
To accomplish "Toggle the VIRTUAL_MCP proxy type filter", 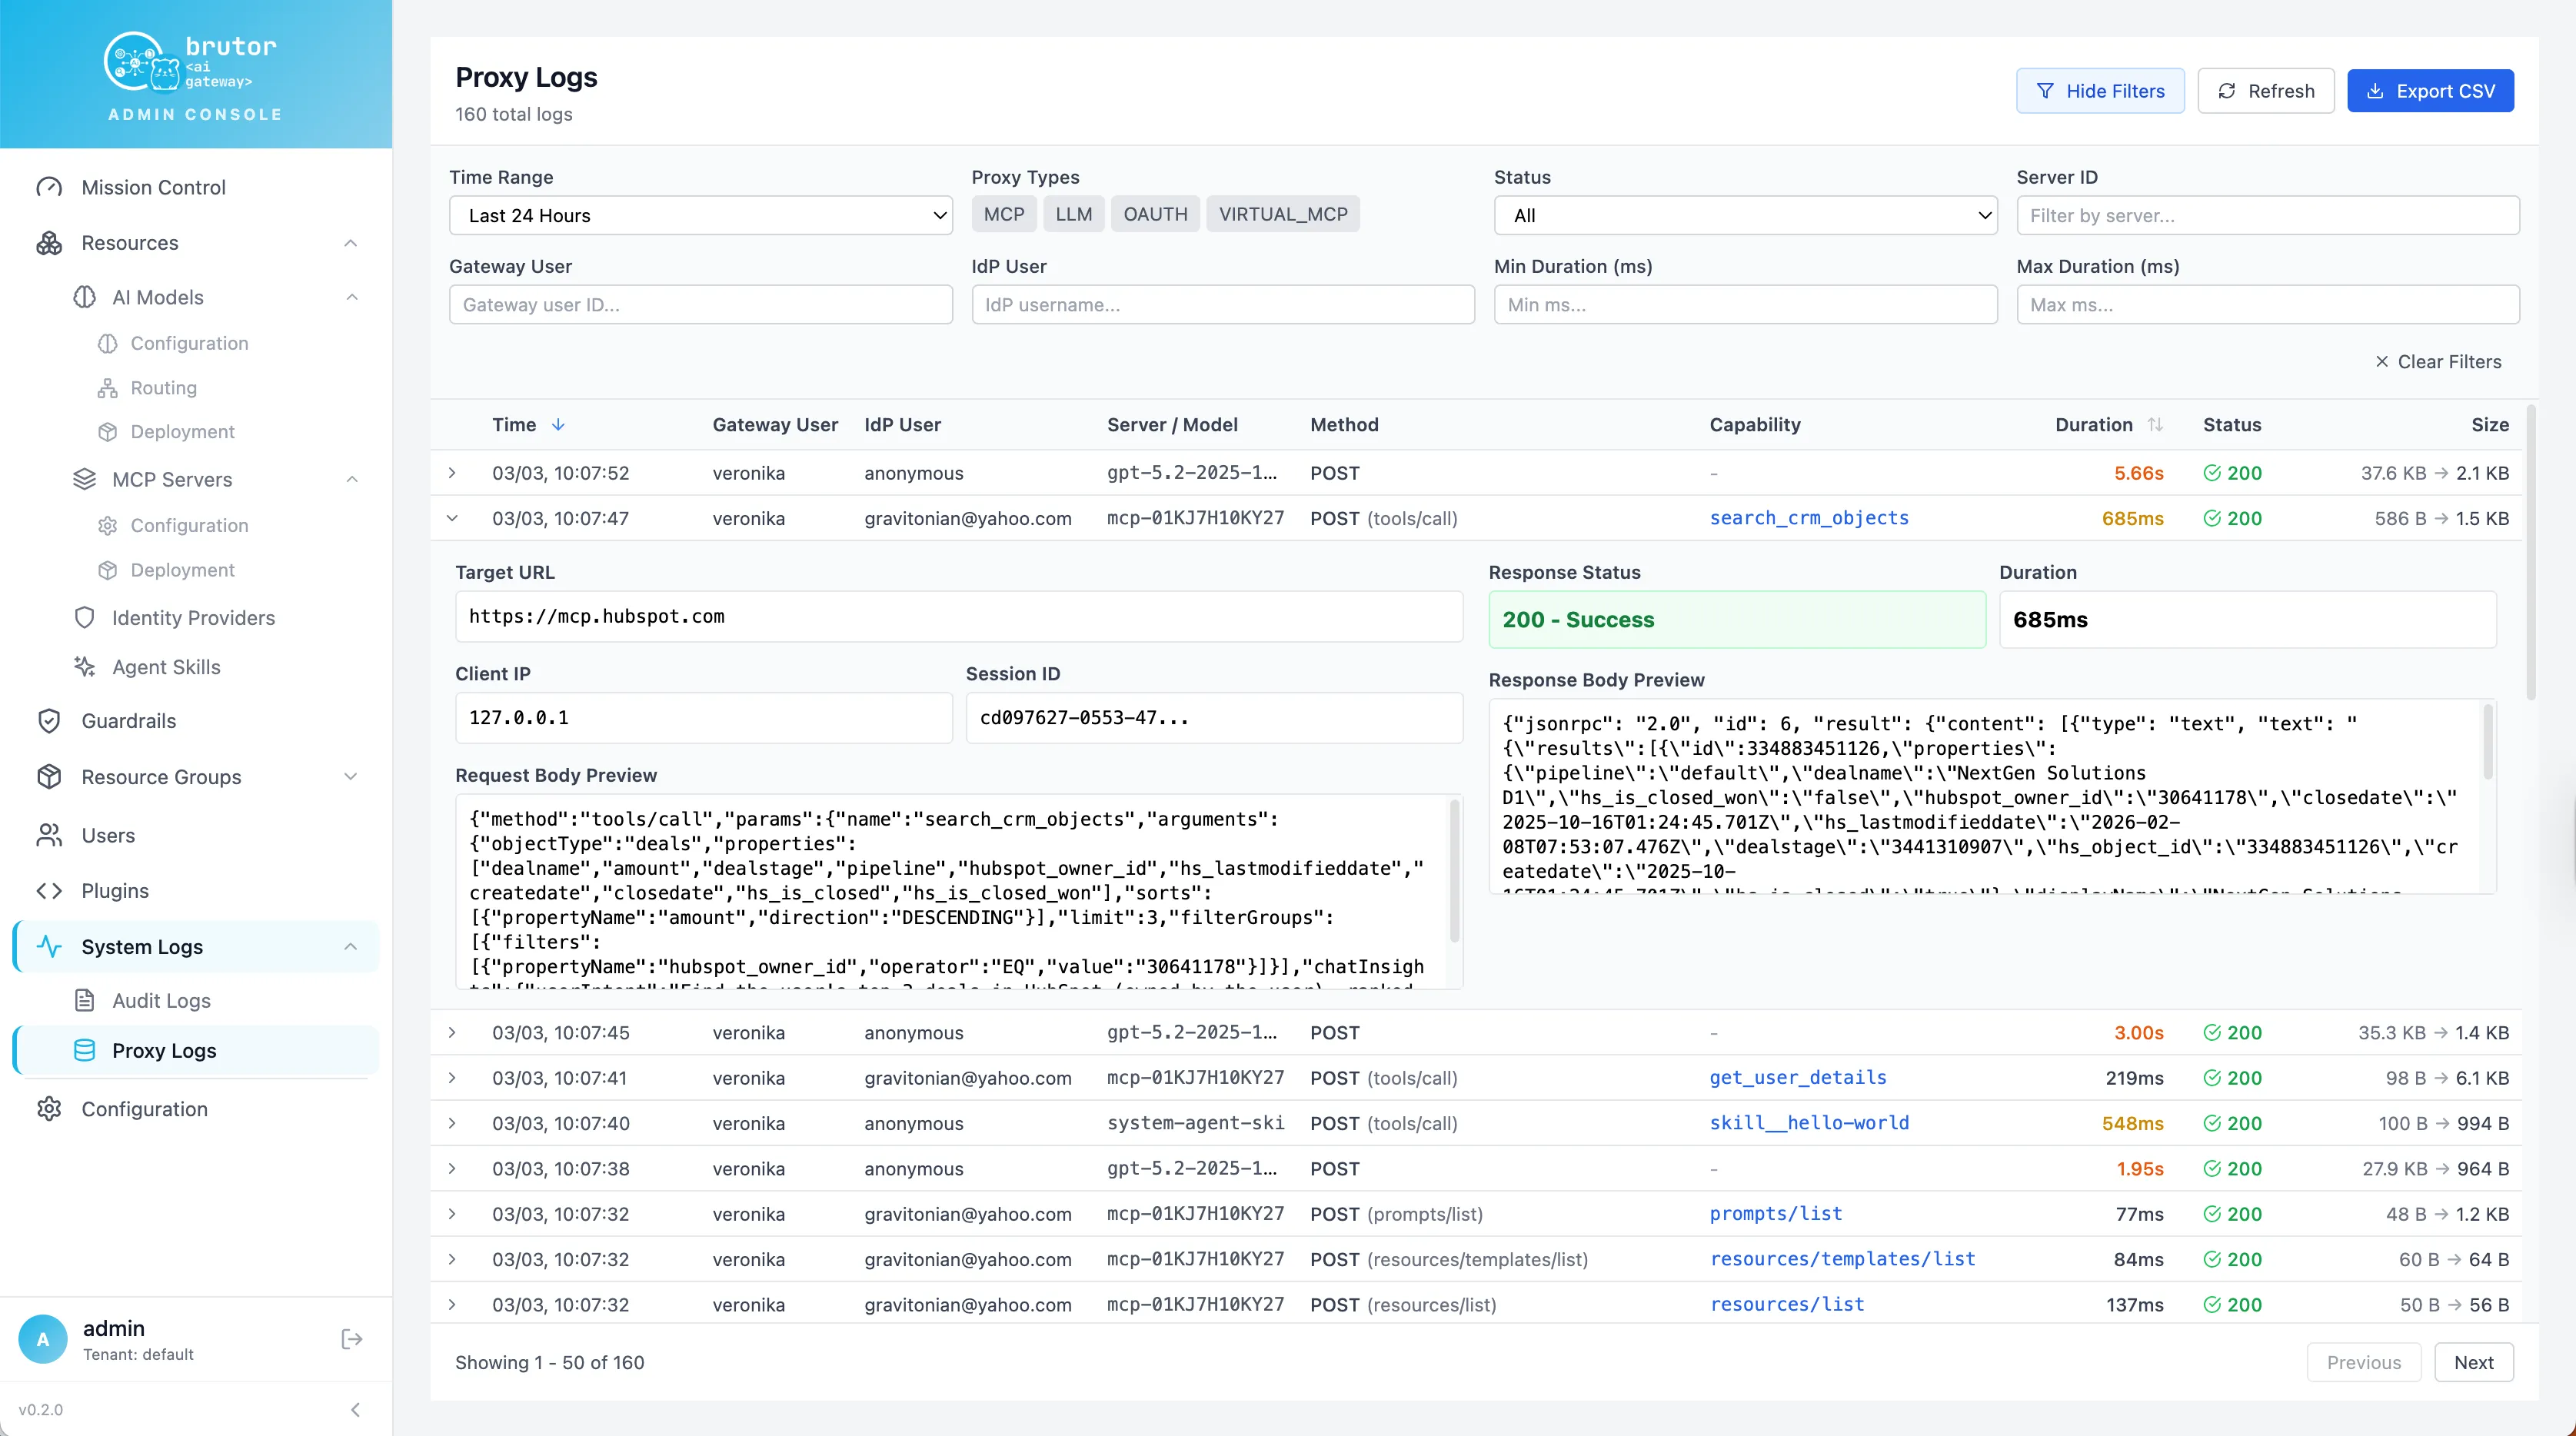I will [1283, 214].
